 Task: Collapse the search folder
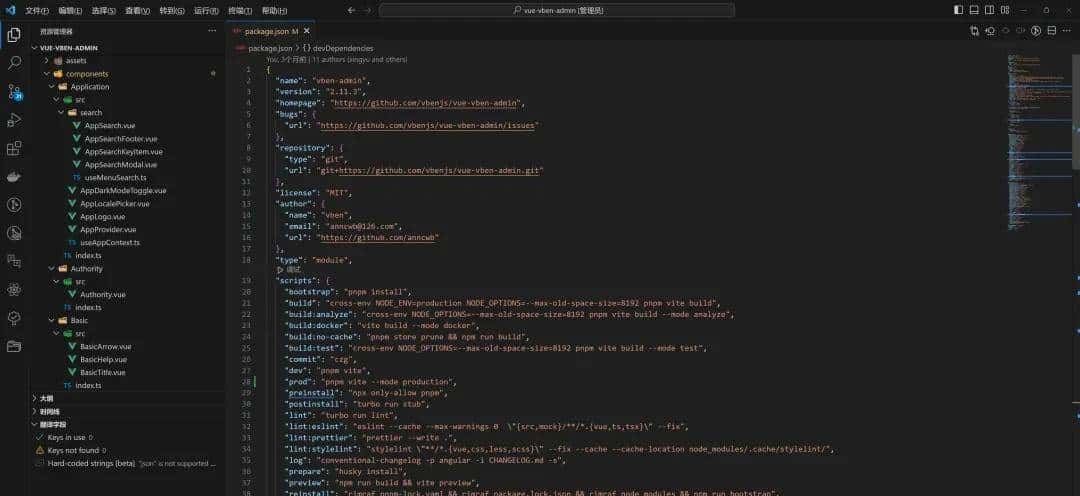point(127,112)
